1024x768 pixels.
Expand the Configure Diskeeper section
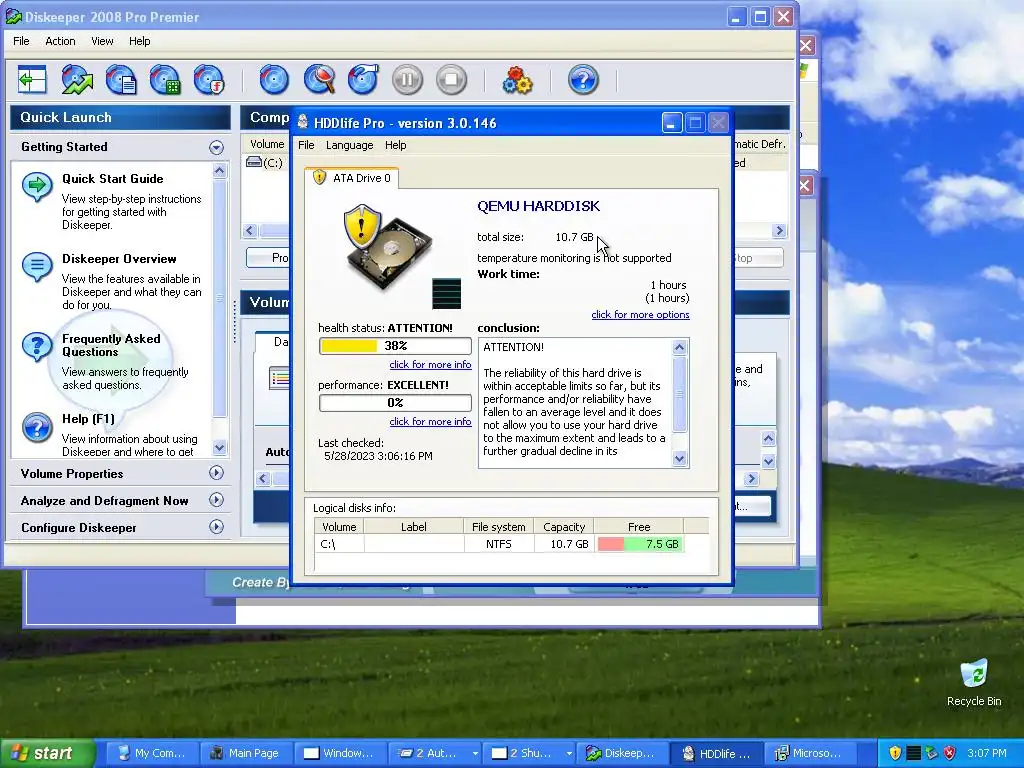[x=216, y=527]
